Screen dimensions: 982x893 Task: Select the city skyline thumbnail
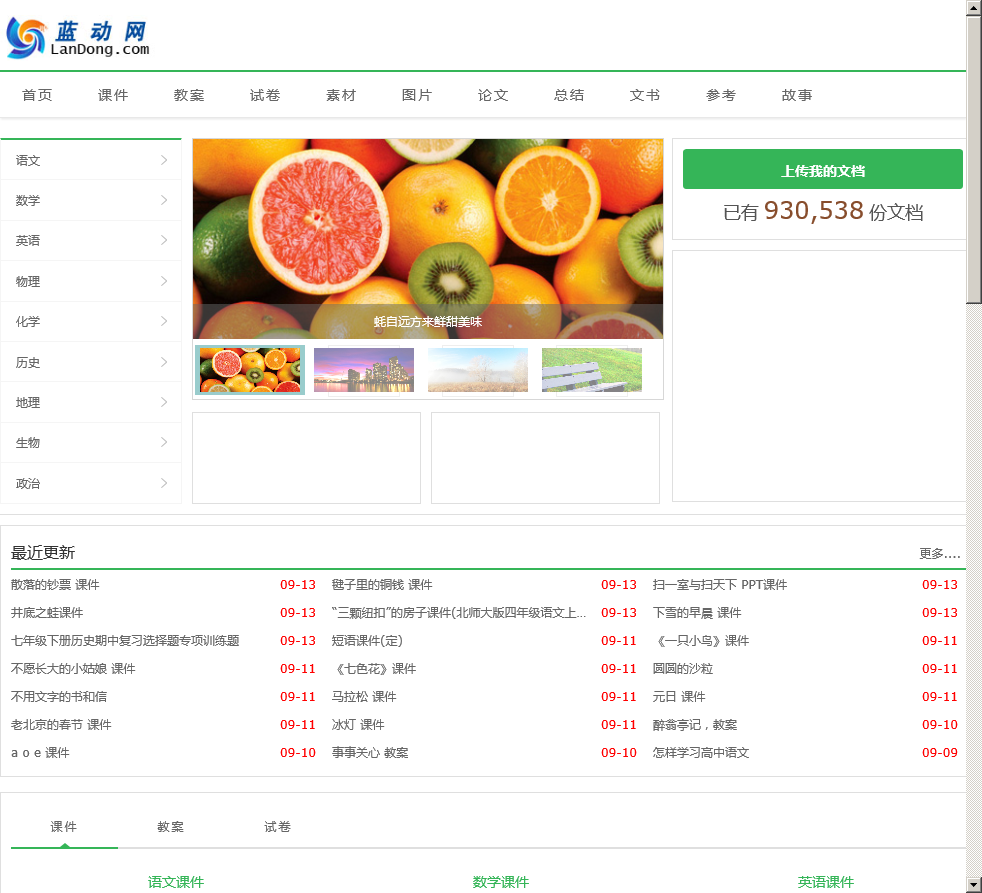(364, 369)
